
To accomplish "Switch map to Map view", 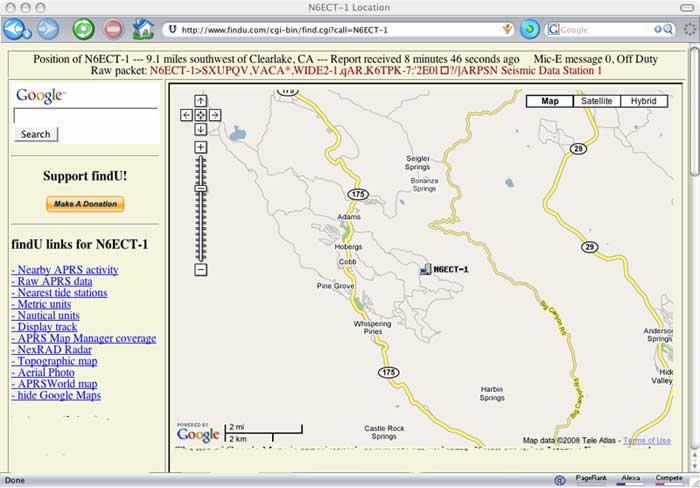I will tap(550, 101).
